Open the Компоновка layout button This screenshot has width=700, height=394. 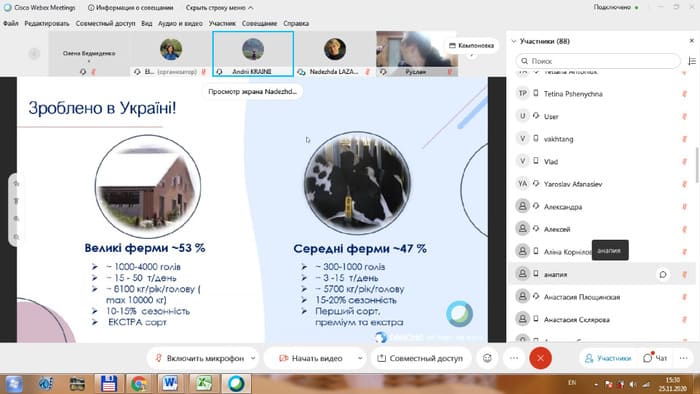tap(471, 46)
